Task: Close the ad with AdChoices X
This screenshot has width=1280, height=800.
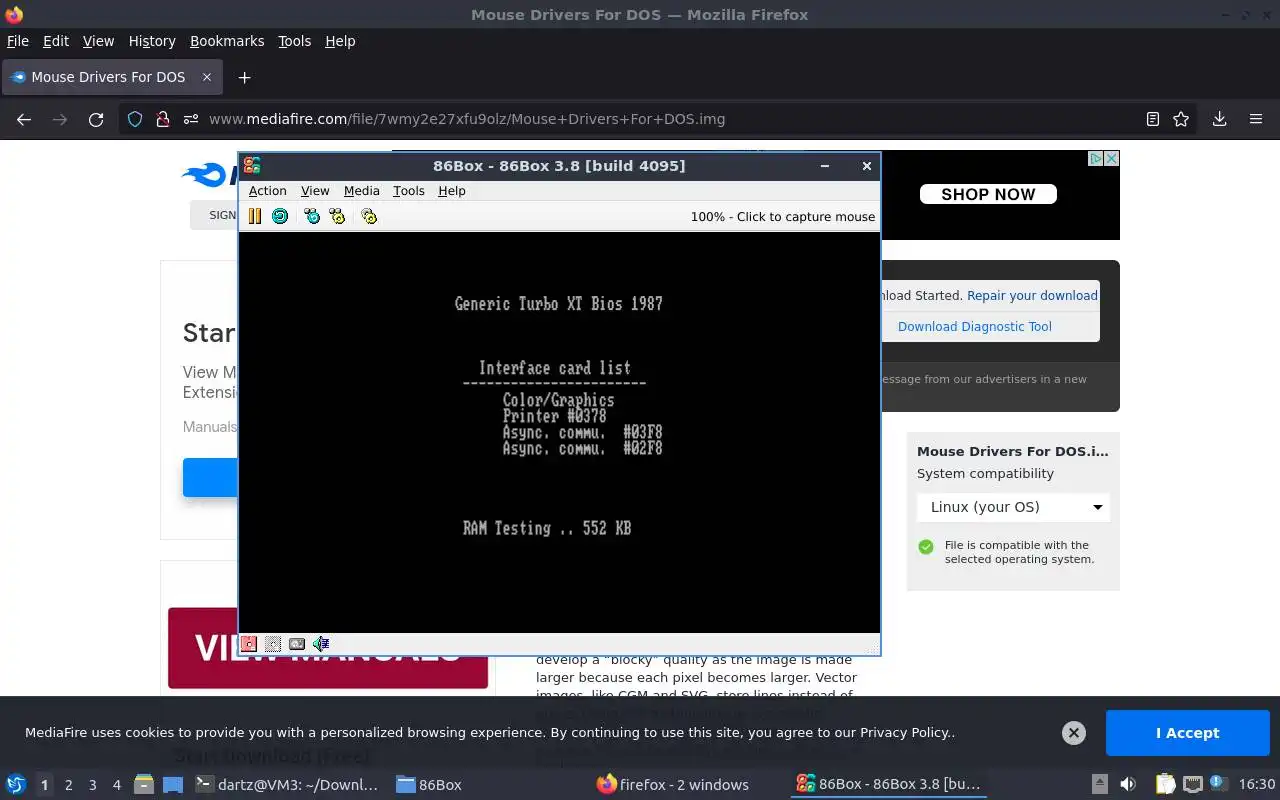Action: (1111, 159)
